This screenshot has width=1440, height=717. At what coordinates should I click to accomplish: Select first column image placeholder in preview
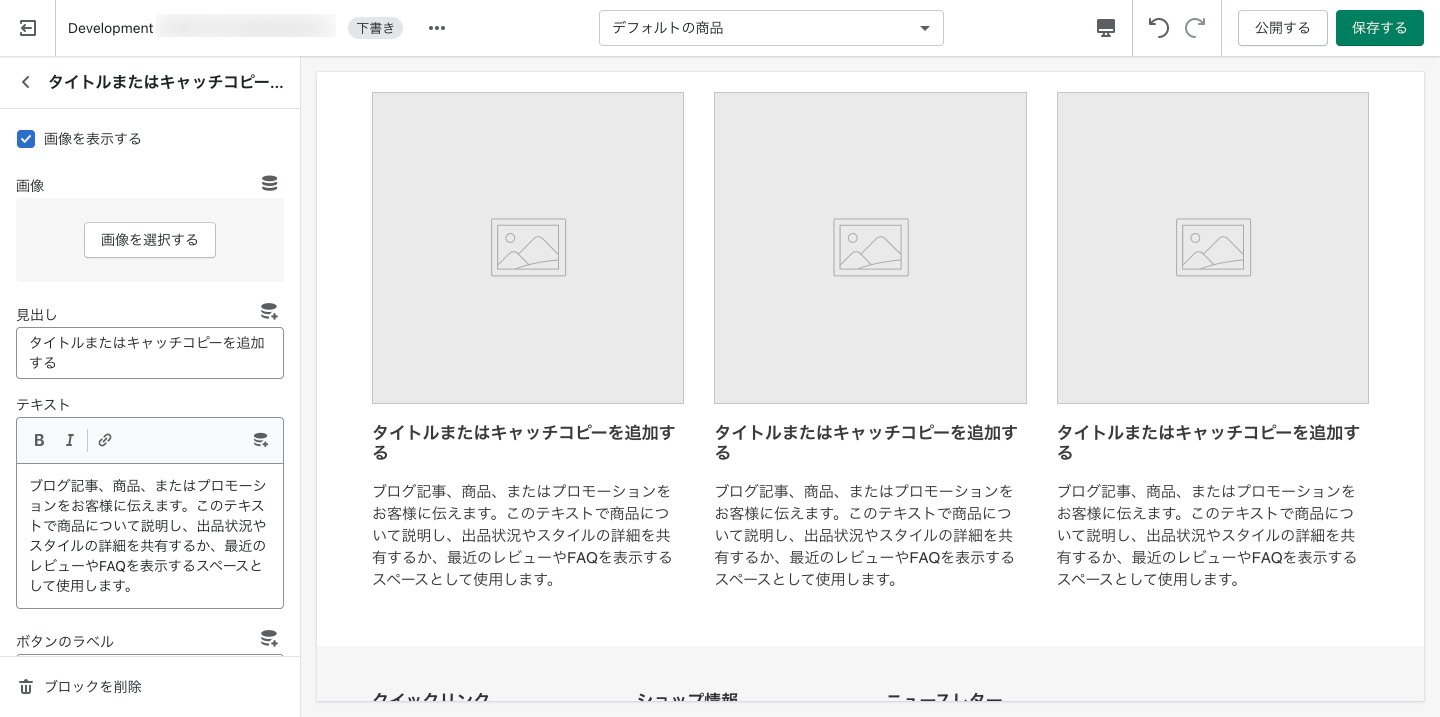(528, 248)
